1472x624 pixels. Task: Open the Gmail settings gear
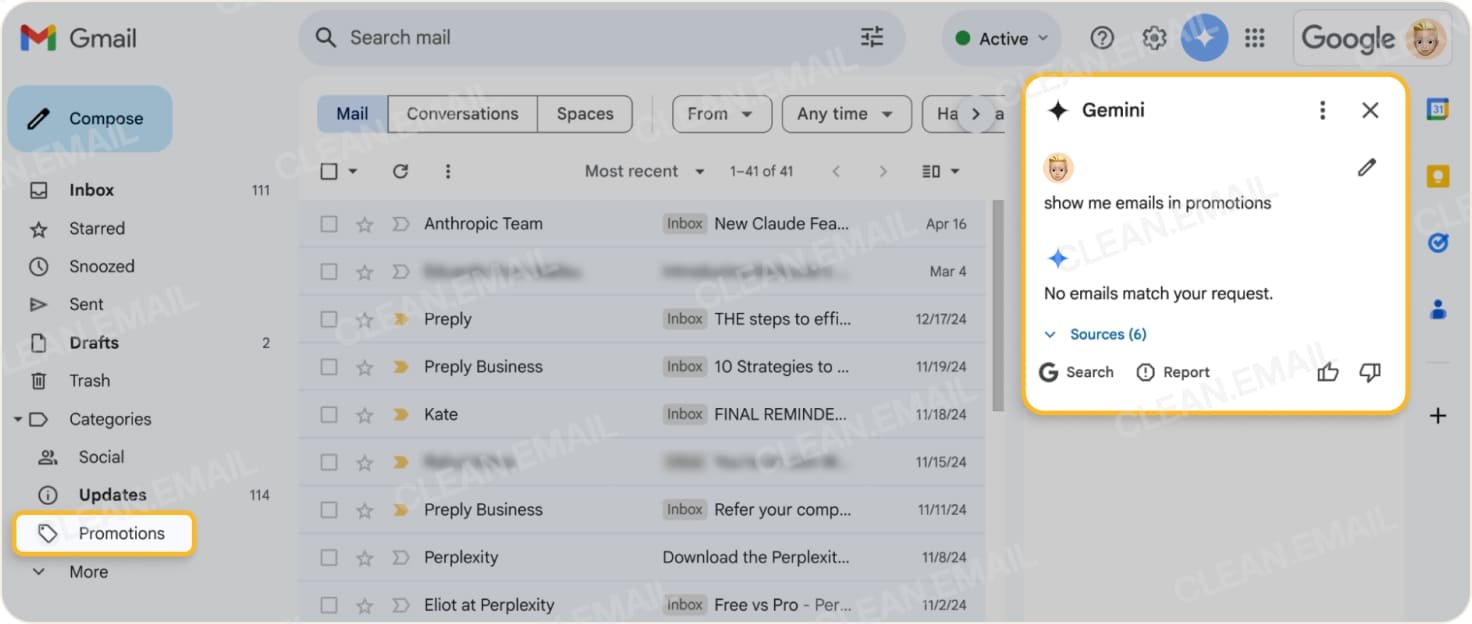tap(1154, 37)
